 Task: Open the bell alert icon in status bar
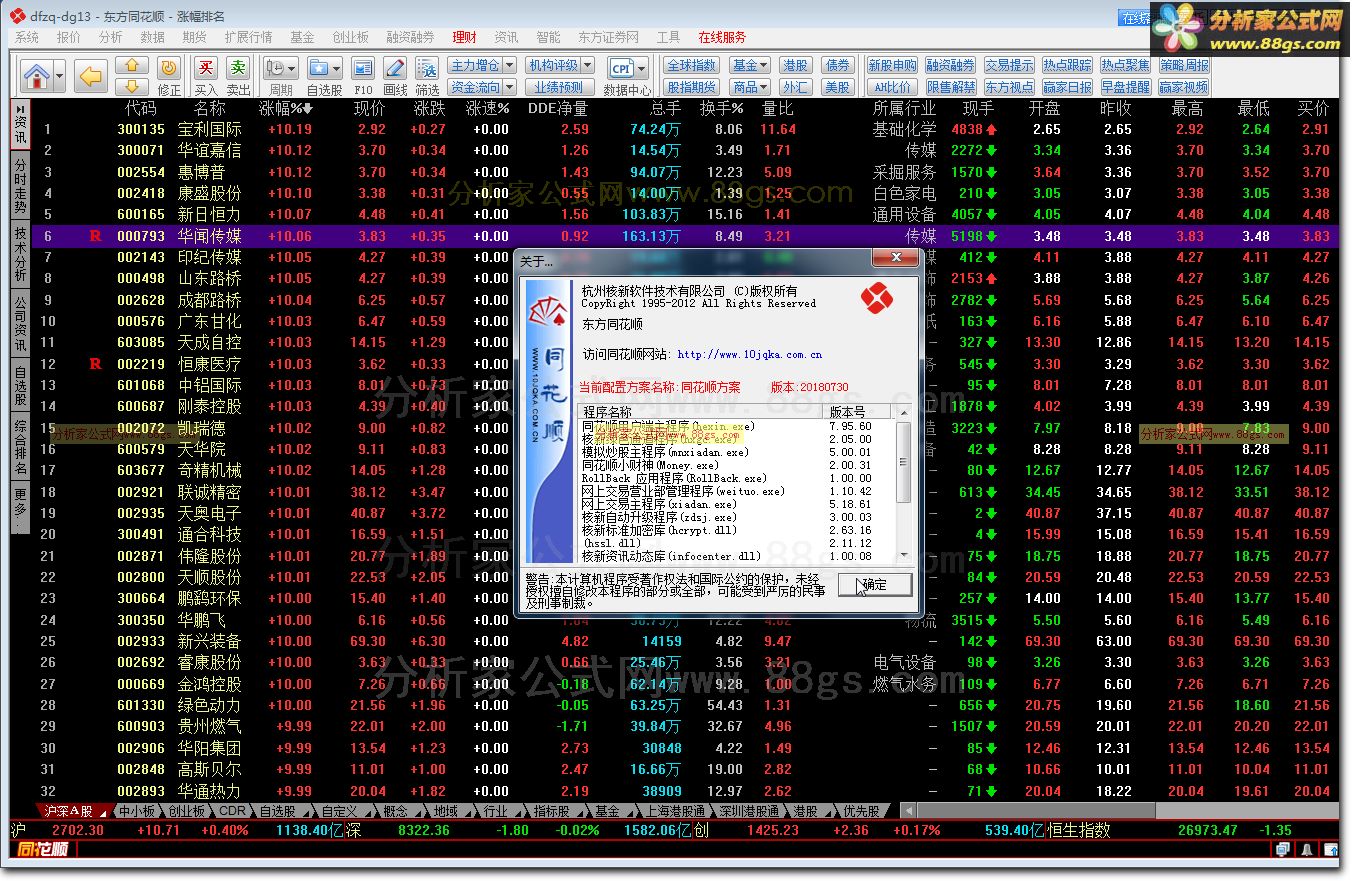(1306, 849)
